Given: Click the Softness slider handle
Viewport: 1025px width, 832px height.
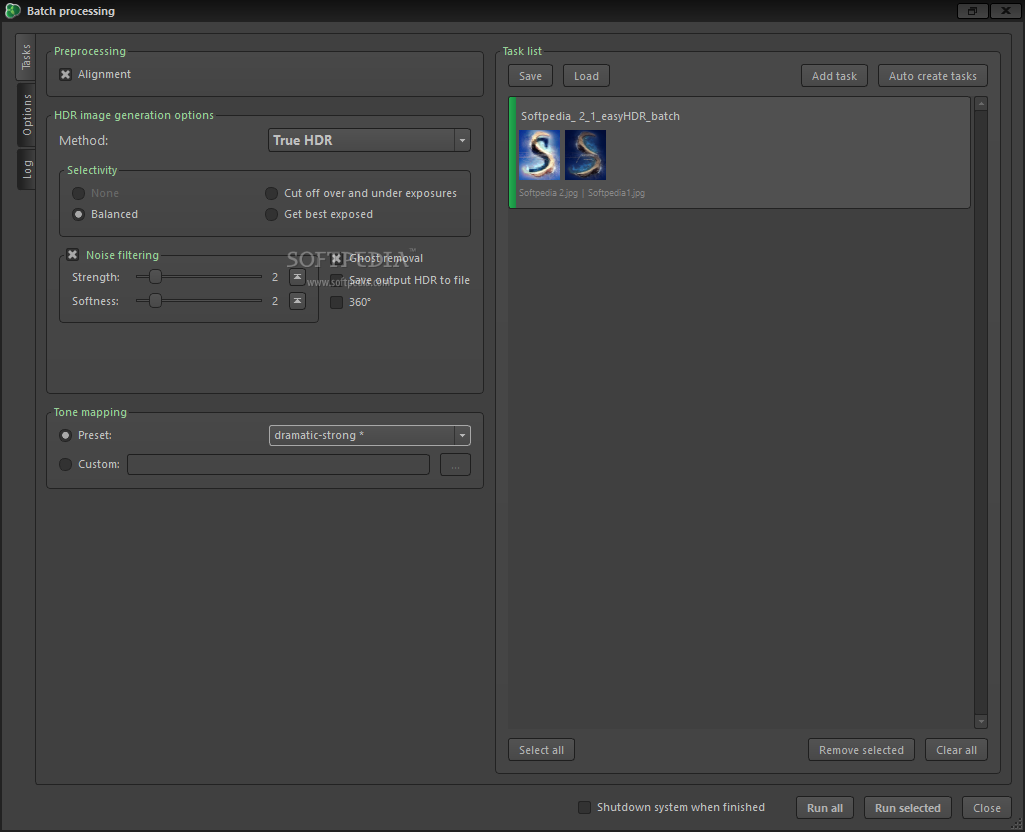Looking at the screenshot, I should pos(155,301).
